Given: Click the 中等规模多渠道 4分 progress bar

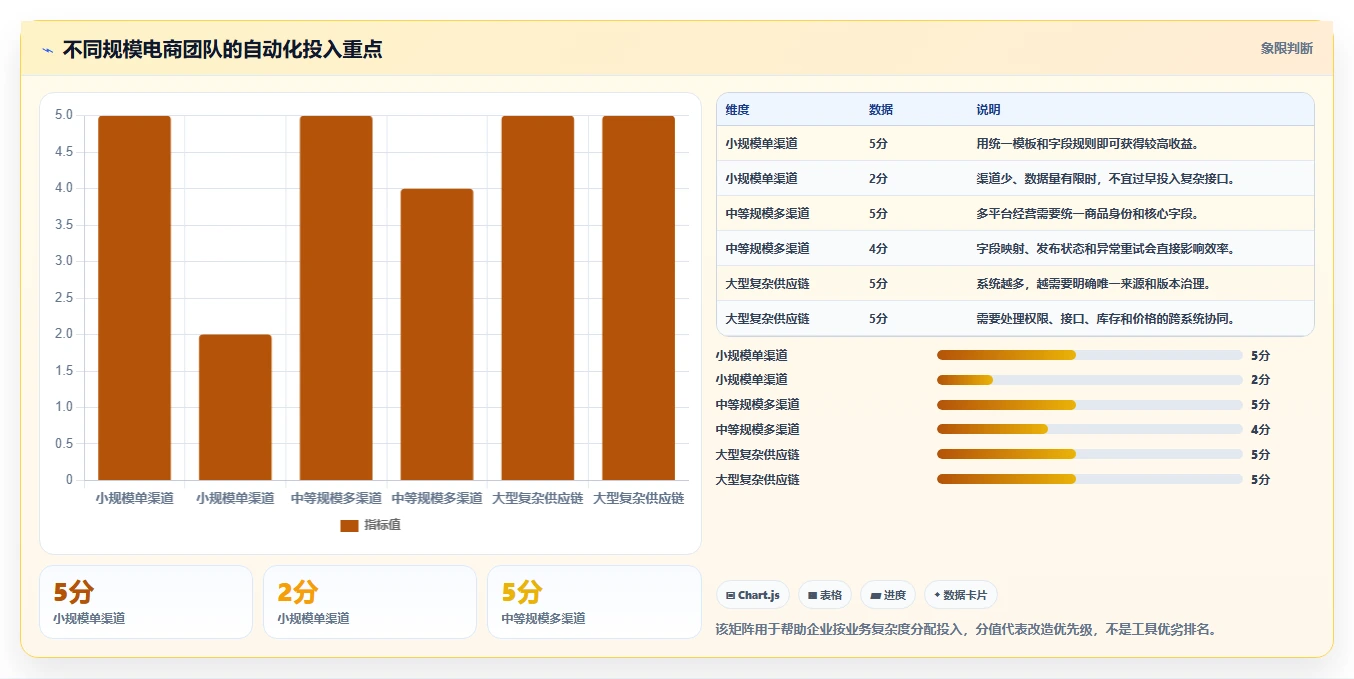Looking at the screenshot, I should 1089,429.
